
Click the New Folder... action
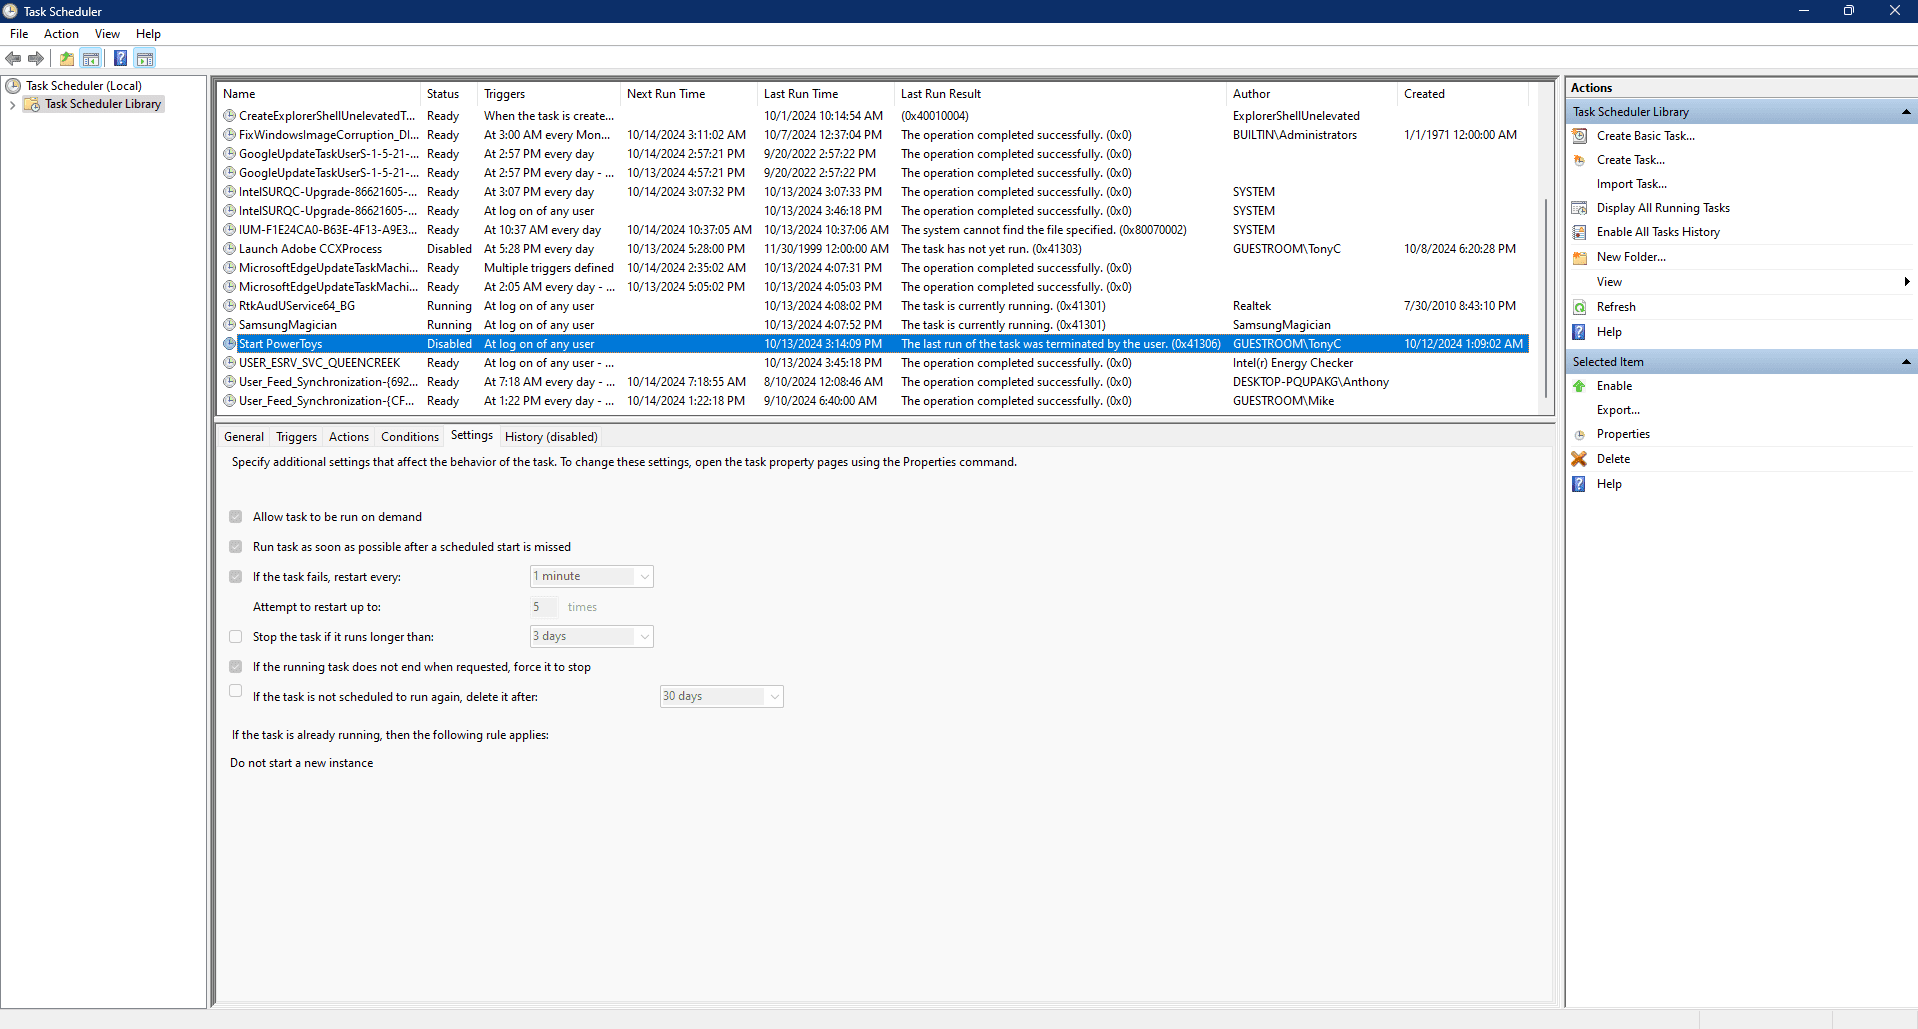pos(1631,257)
